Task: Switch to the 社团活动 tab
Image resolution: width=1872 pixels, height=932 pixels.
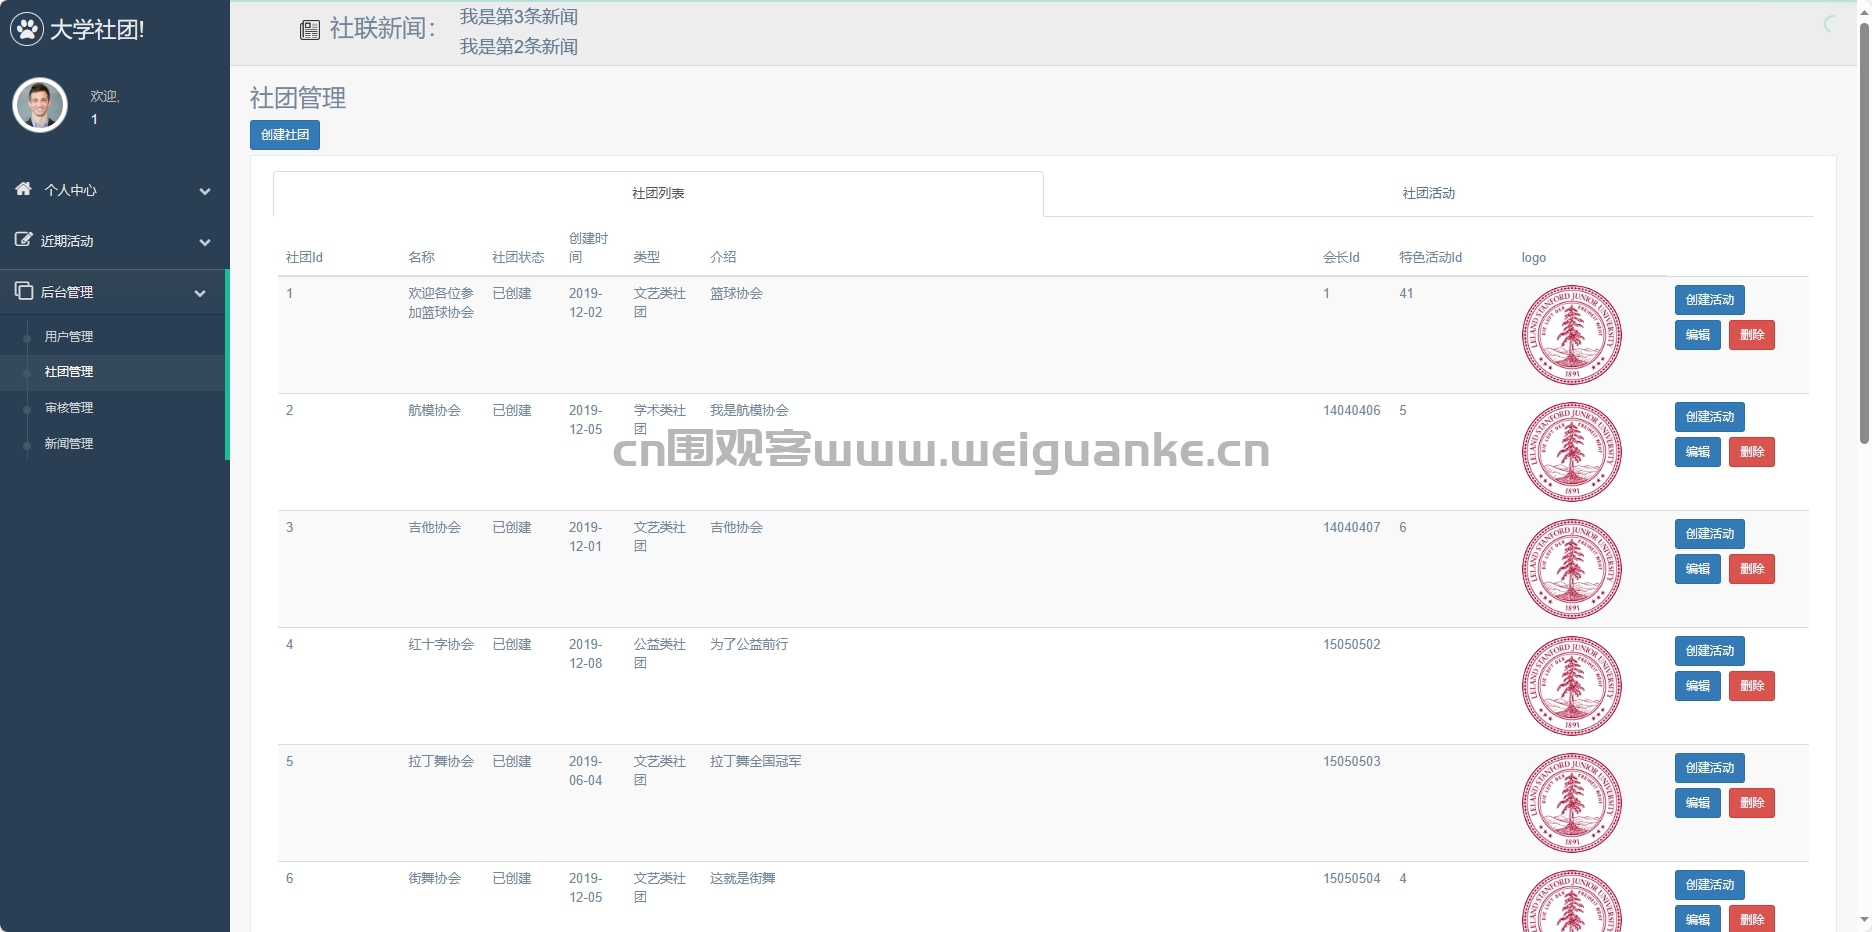Action: pos(1427,193)
